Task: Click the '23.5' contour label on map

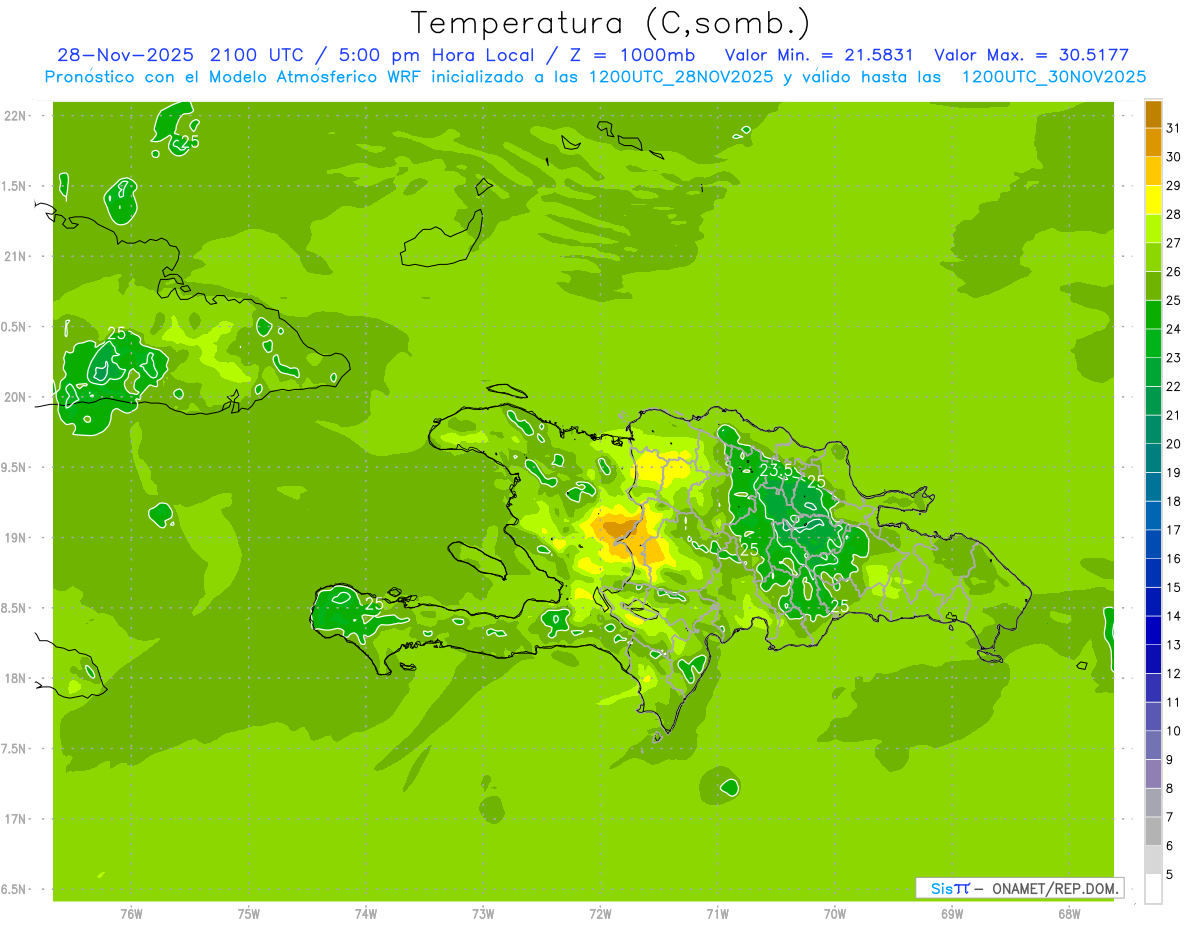Action: point(776,470)
